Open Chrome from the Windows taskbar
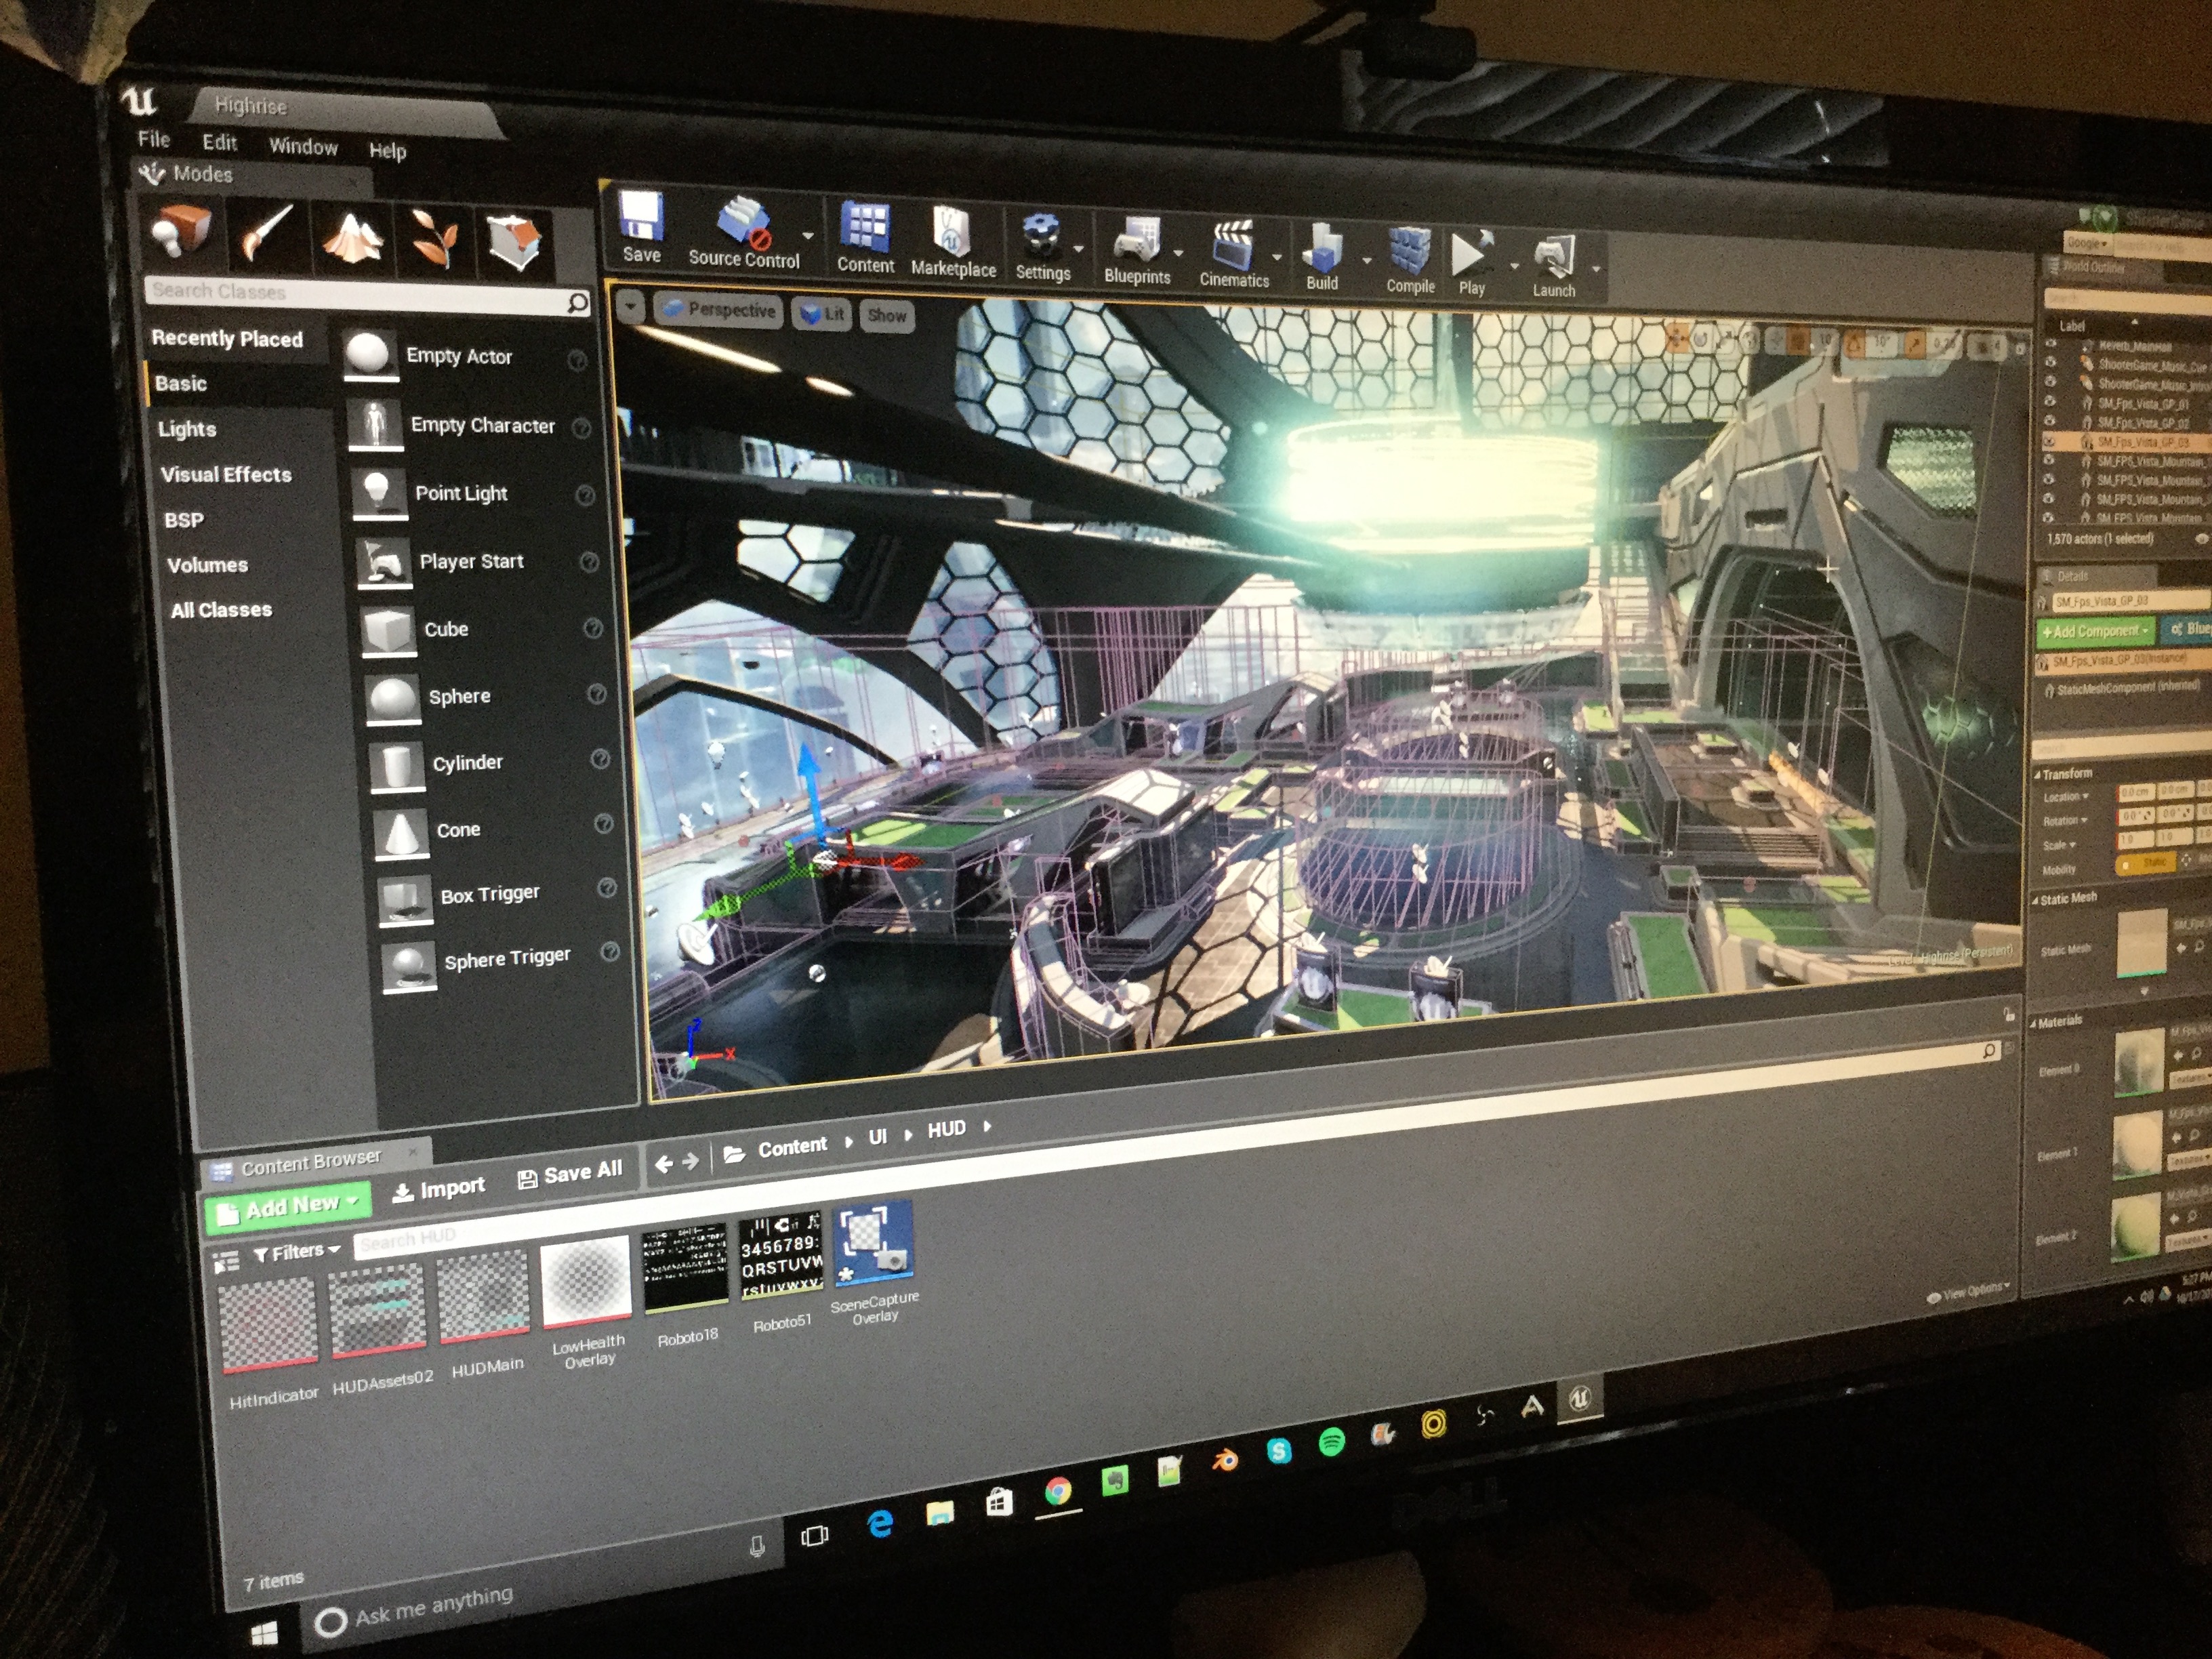The image size is (2212, 1659). click(x=1057, y=1493)
